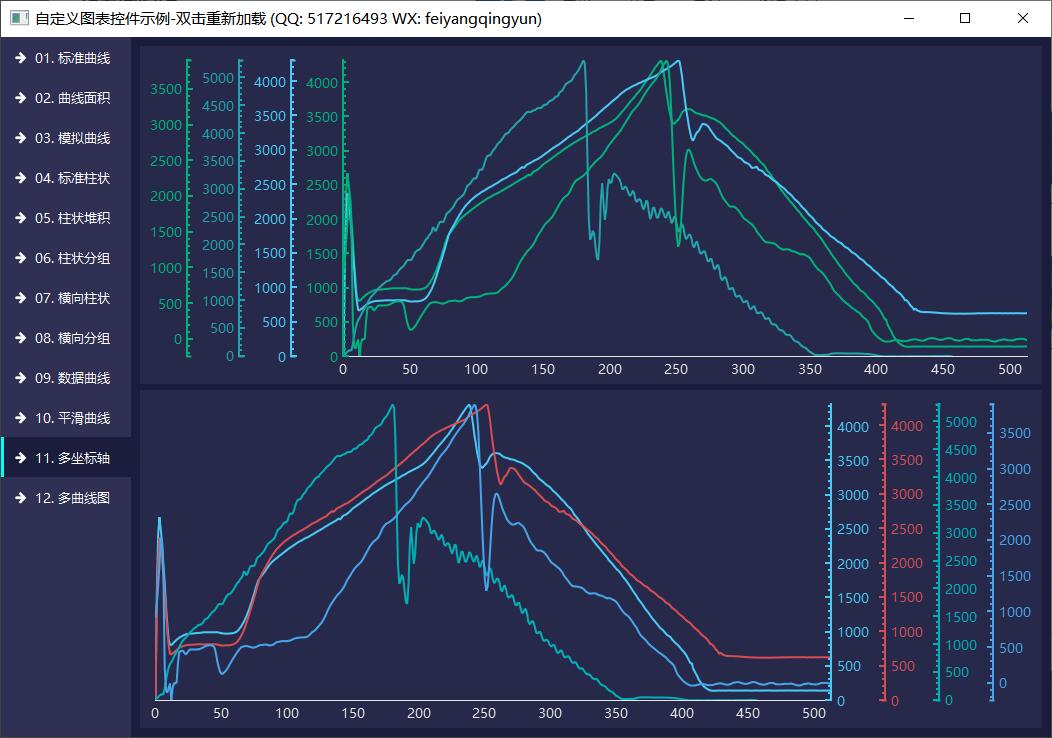The height and width of the screenshot is (738, 1052).
Task: Click the arrow icon beside 01. 标准曲线
Action: coord(20,58)
